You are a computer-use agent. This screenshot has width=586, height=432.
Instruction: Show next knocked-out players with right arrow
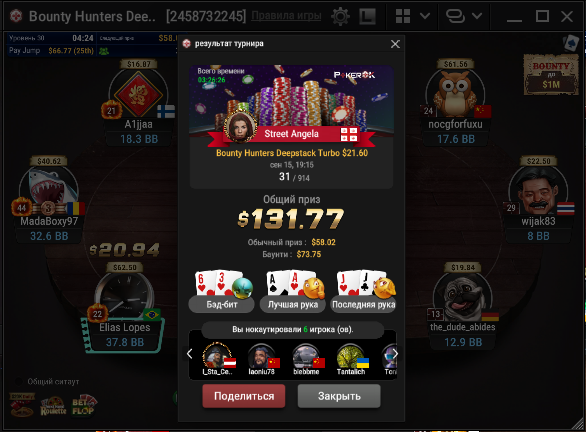395,354
